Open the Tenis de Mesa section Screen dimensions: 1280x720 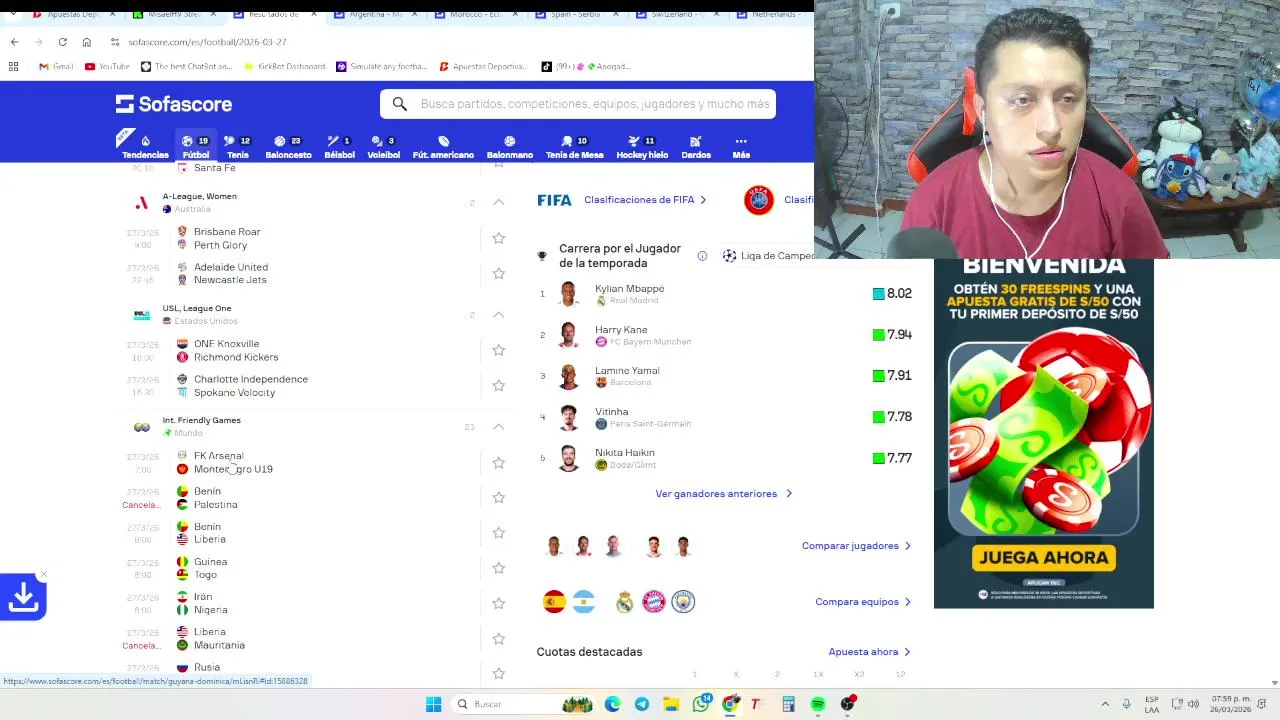(x=574, y=147)
